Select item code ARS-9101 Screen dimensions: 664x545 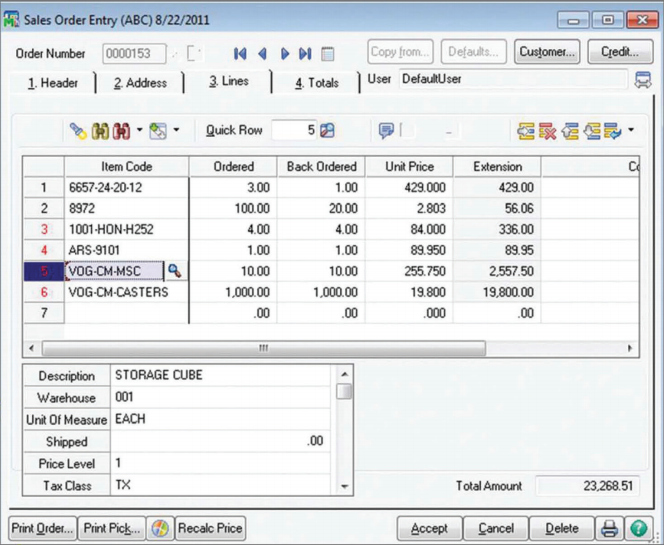[126, 250]
